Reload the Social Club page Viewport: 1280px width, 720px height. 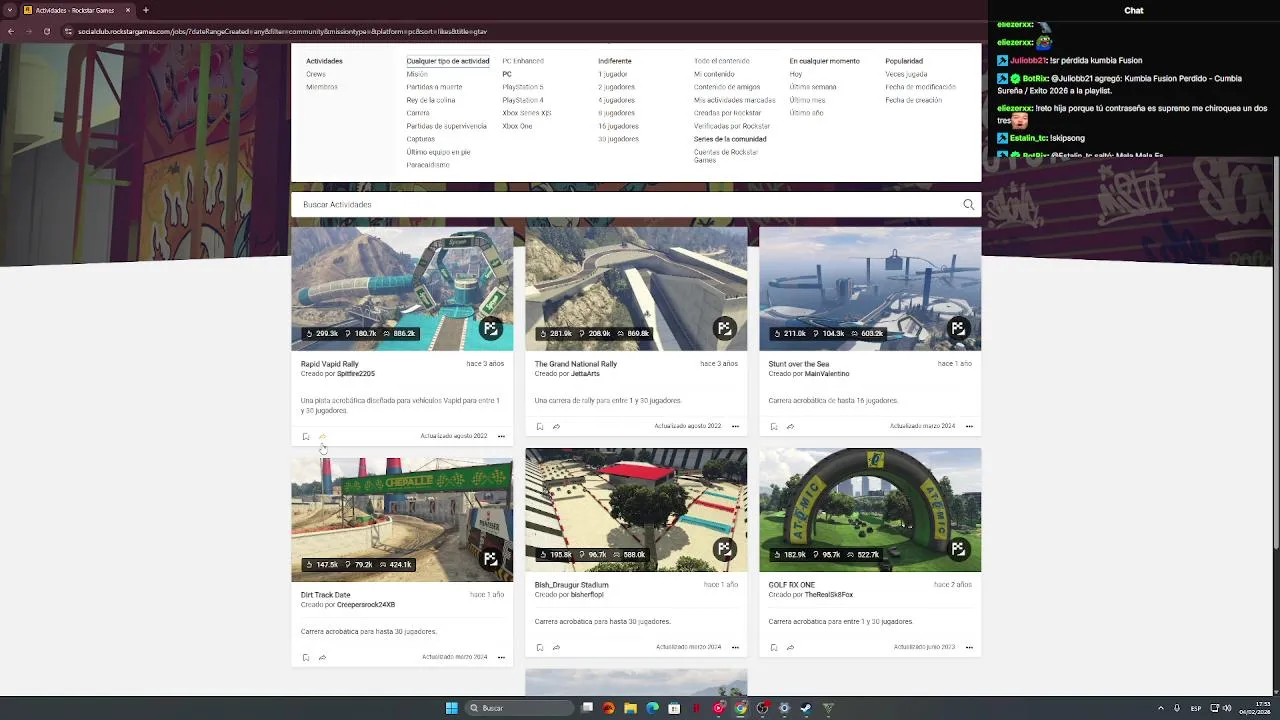point(46,31)
